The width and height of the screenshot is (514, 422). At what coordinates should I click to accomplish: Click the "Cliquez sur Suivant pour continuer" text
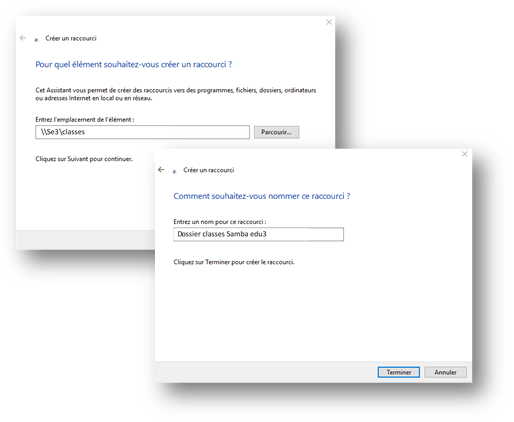pos(84,159)
